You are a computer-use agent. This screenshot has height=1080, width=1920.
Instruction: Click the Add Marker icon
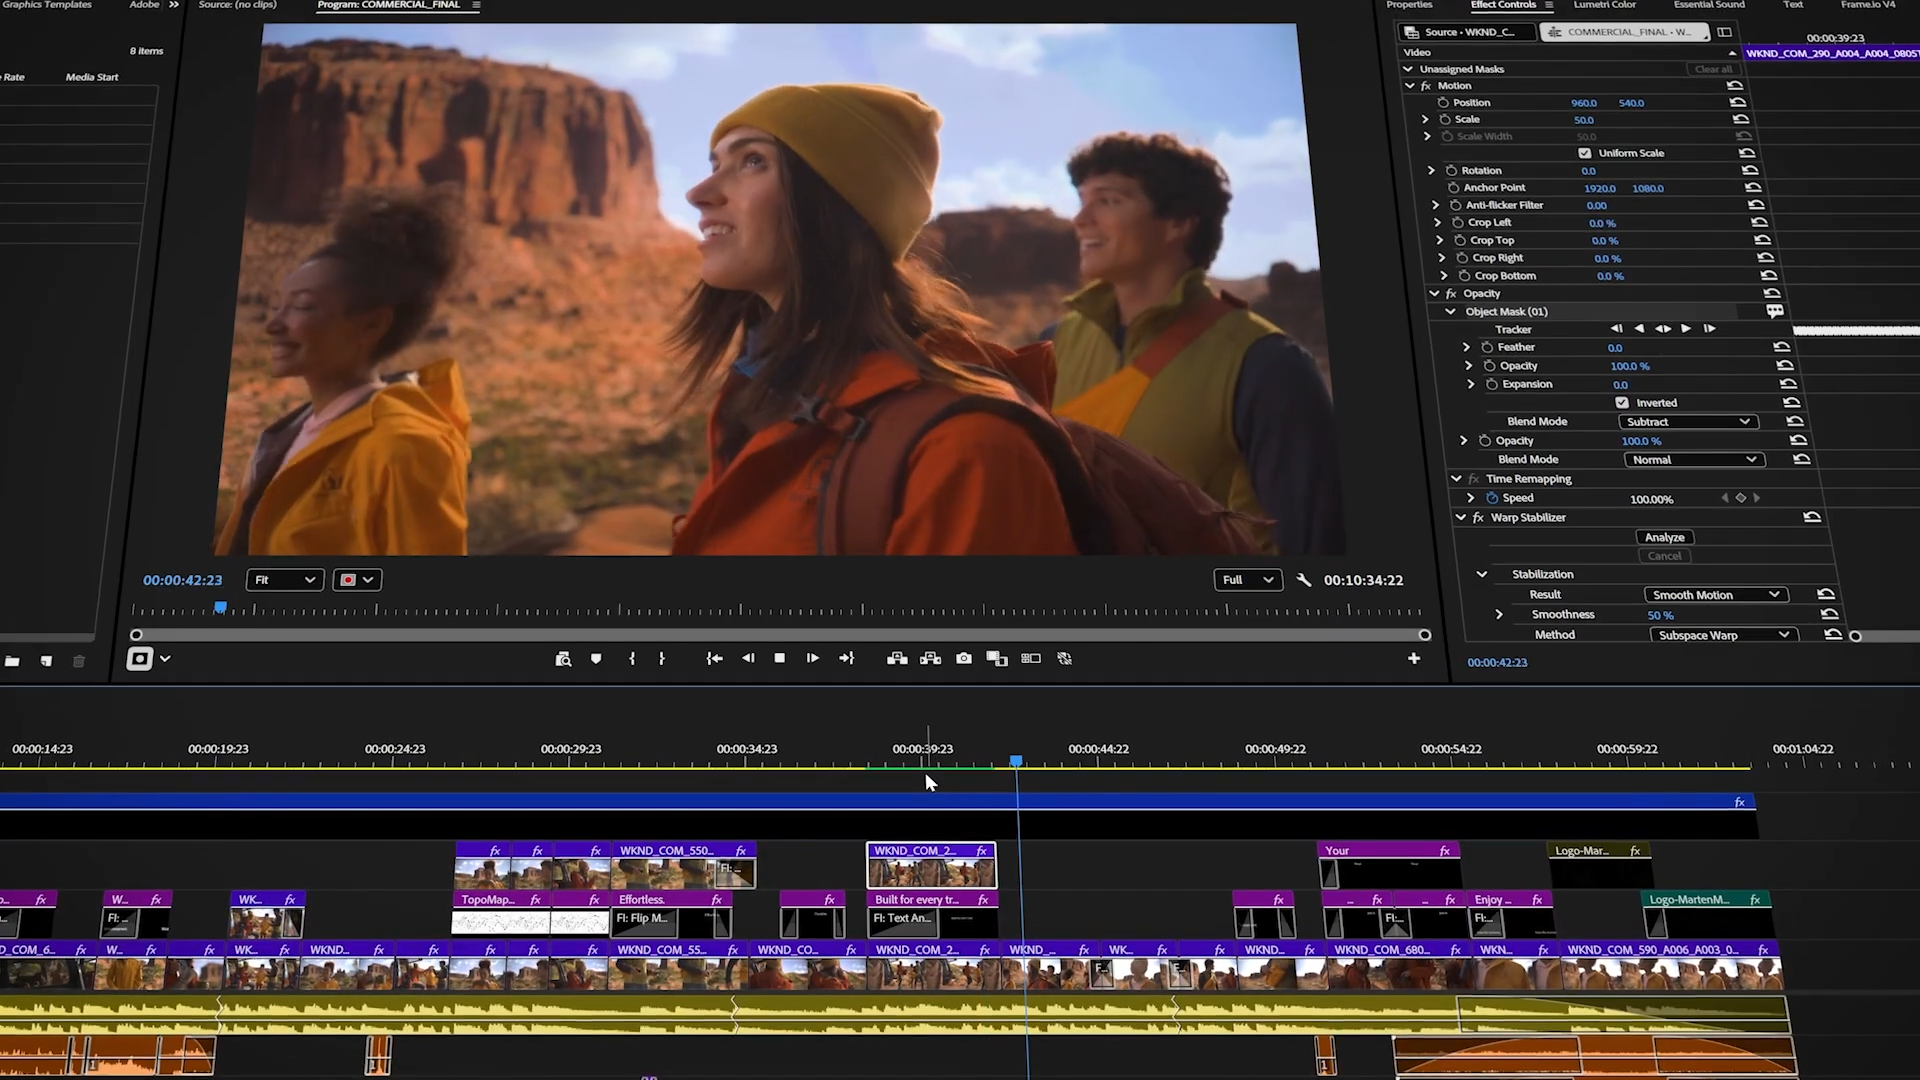pos(596,659)
